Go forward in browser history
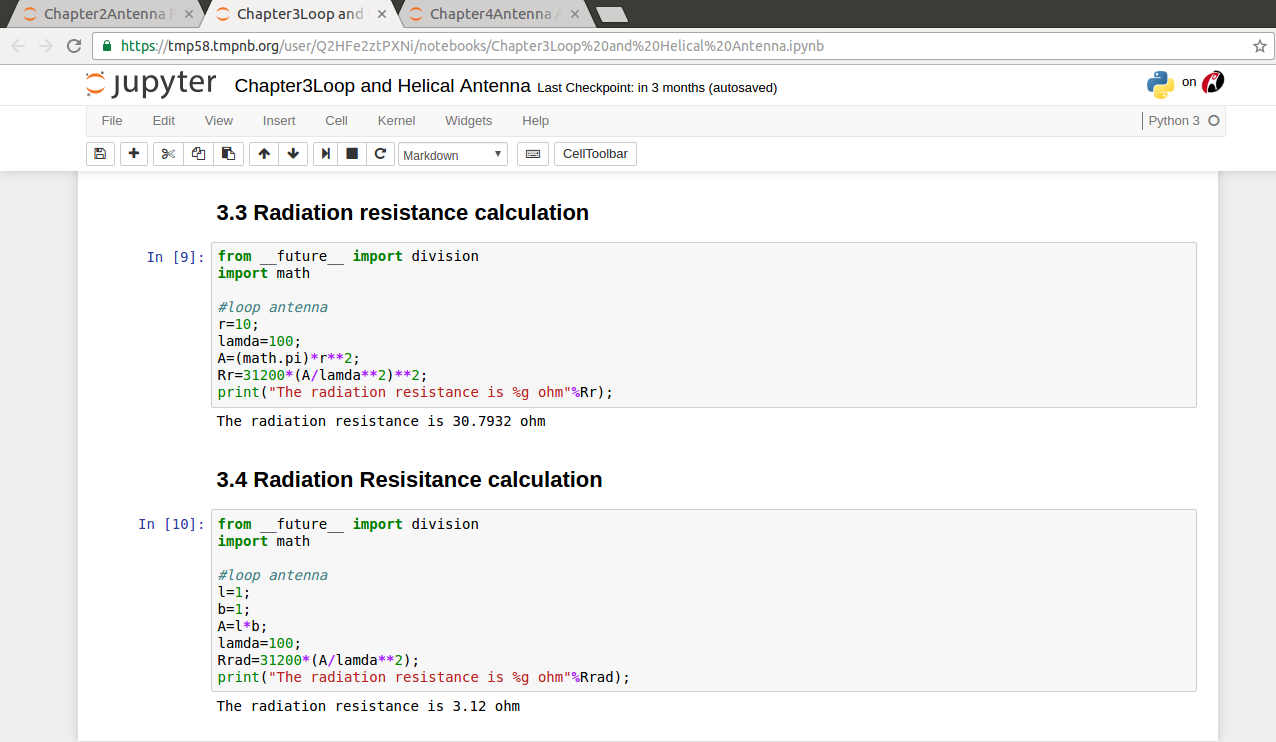The width and height of the screenshot is (1276, 742). [46, 46]
